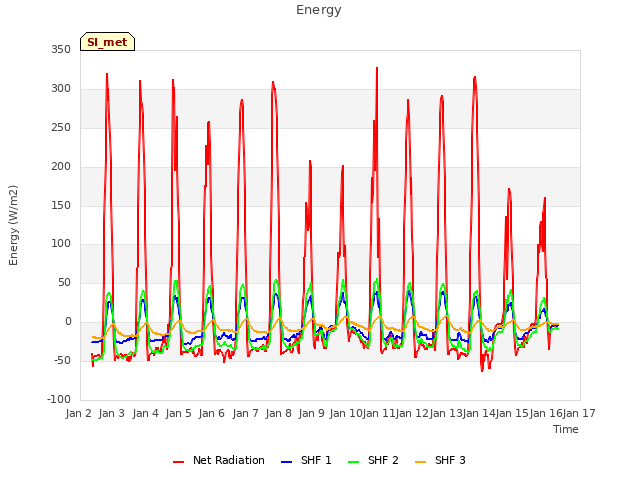Click the green SHF 2 legend swatch

tap(353, 462)
